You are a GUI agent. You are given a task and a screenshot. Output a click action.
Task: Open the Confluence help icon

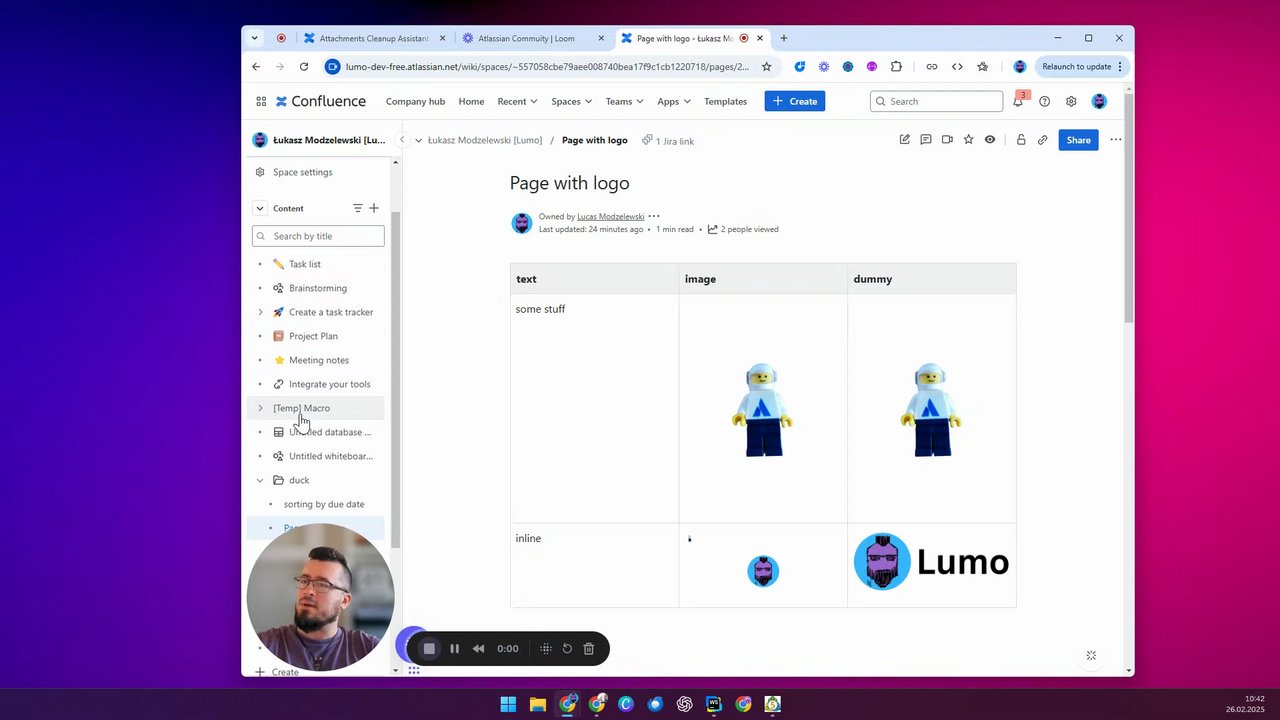pos(1044,101)
